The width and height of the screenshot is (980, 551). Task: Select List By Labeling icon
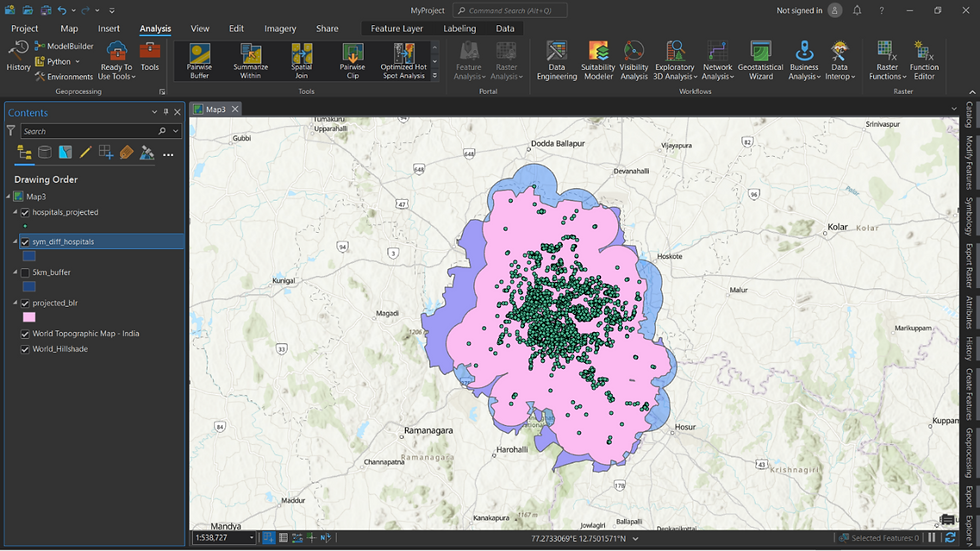pyautogui.click(x=126, y=152)
